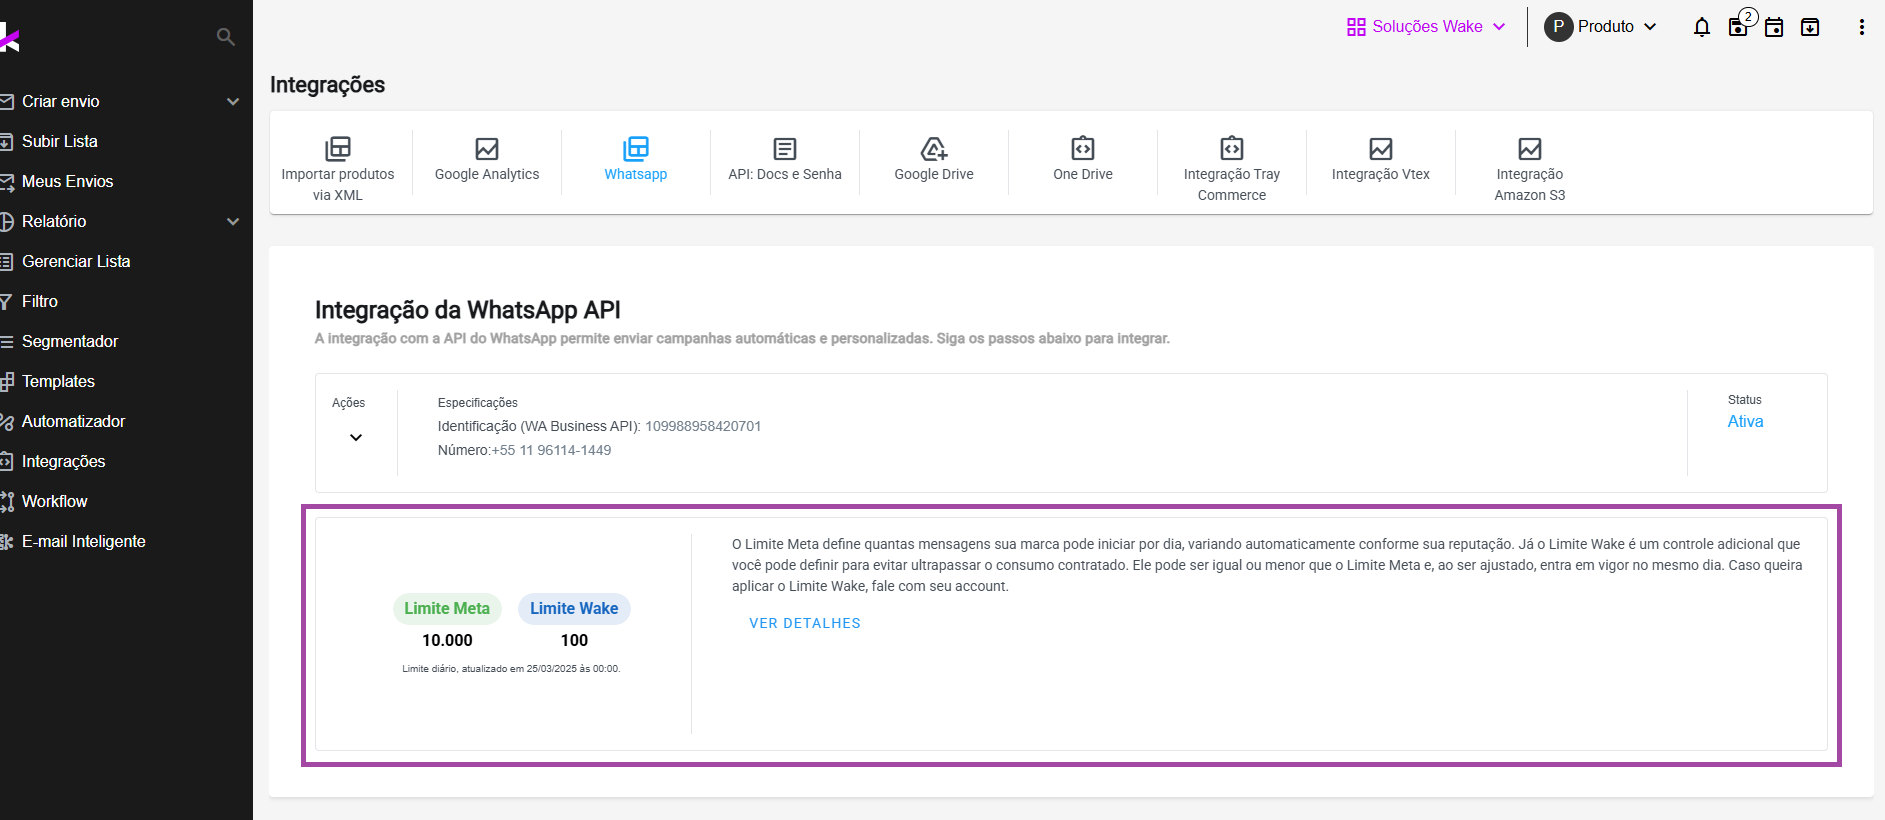This screenshot has width=1885, height=820.
Task: Click the Integração Amazon S3 icon
Action: [x=1530, y=149]
